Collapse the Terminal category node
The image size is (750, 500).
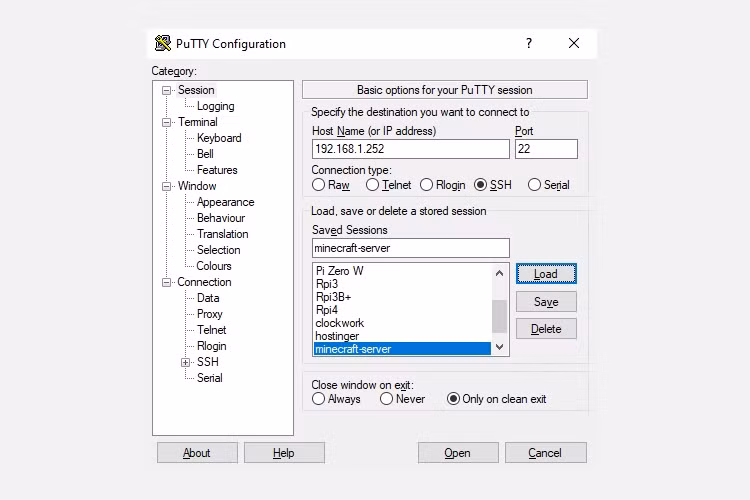pyautogui.click(x=166, y=122)
